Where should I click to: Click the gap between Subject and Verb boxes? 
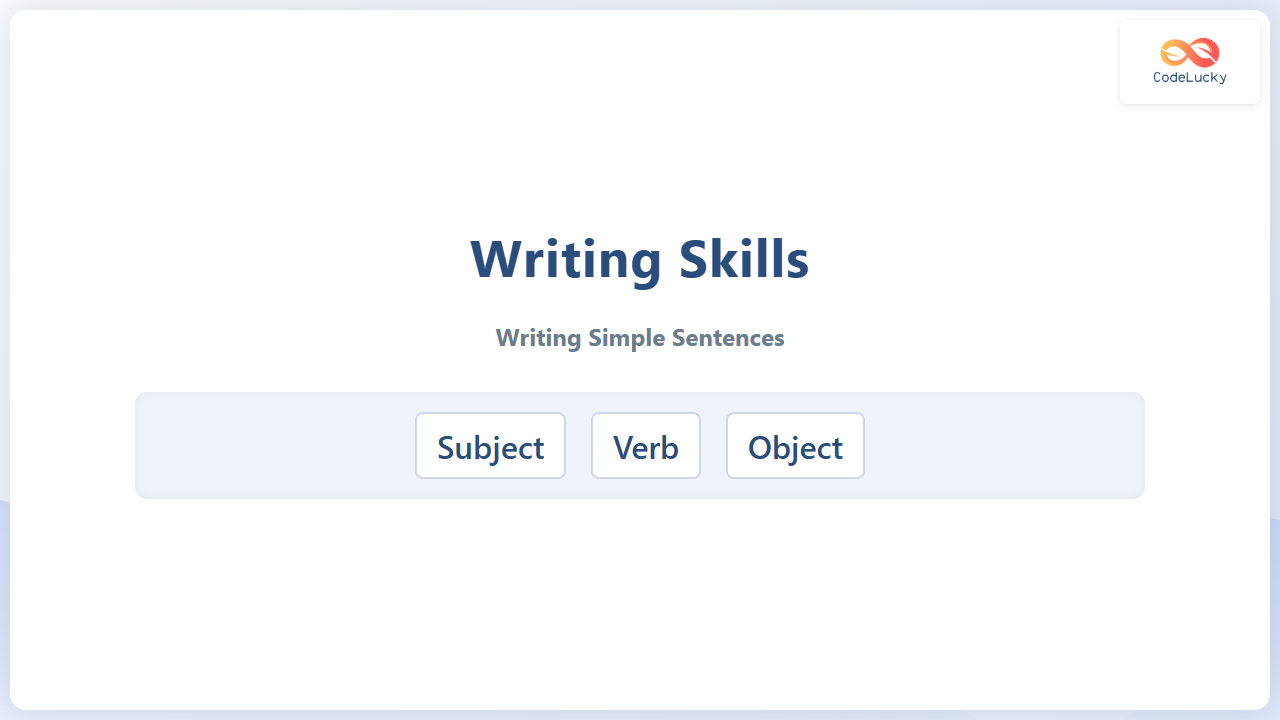tap(578, 446)
